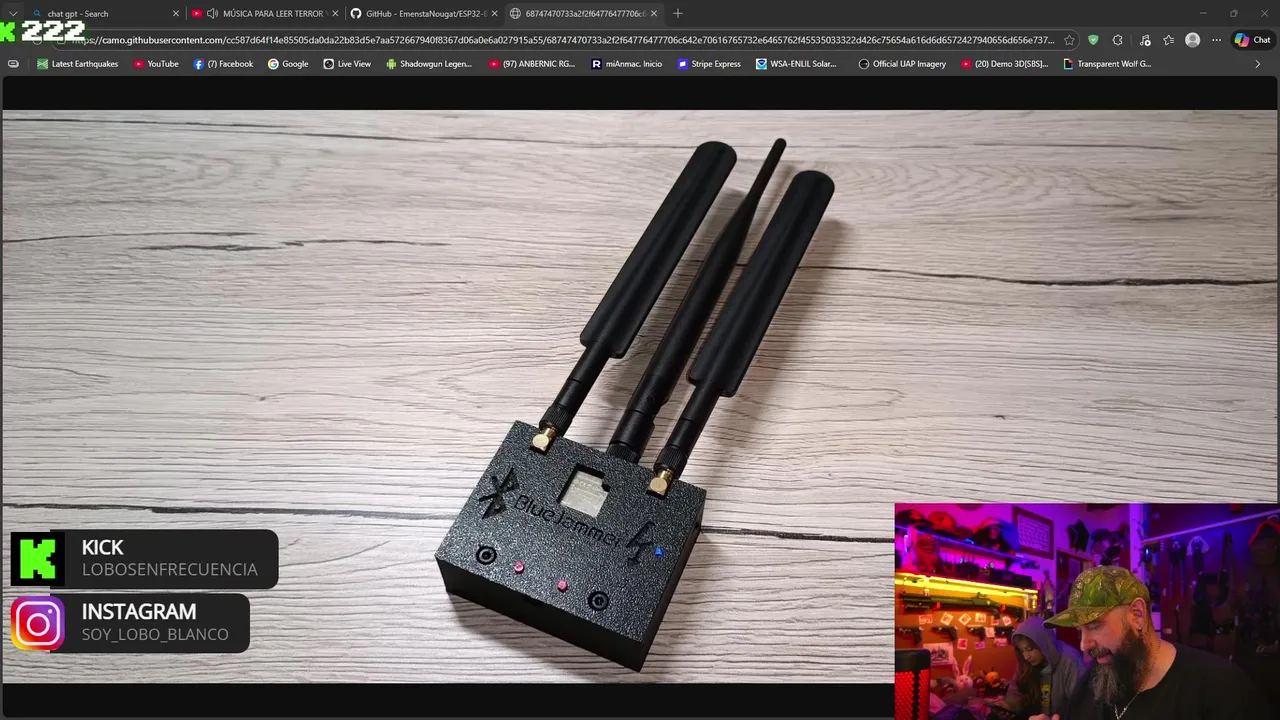Image resolution: width=1280 pixels, height=720 pixels.
Task: Open the Favorites star-list icon
Action: point(1168,40)
